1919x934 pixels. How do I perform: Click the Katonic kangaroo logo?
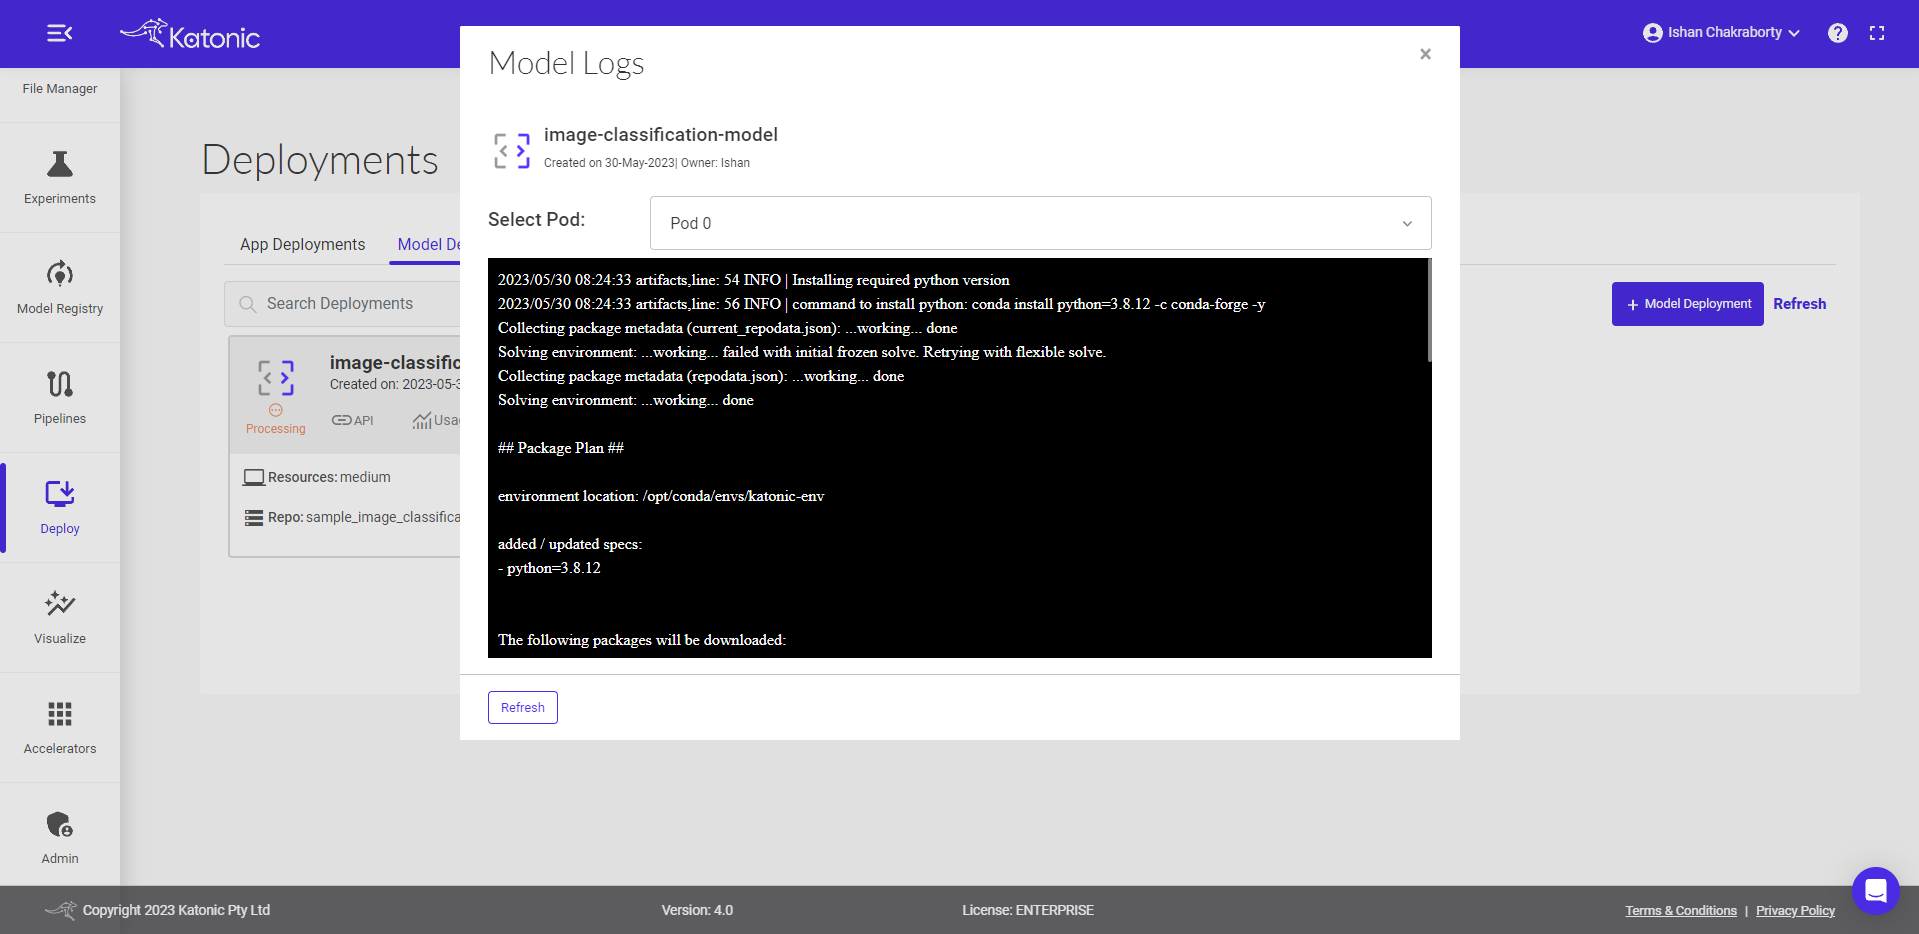pos(190,34)
